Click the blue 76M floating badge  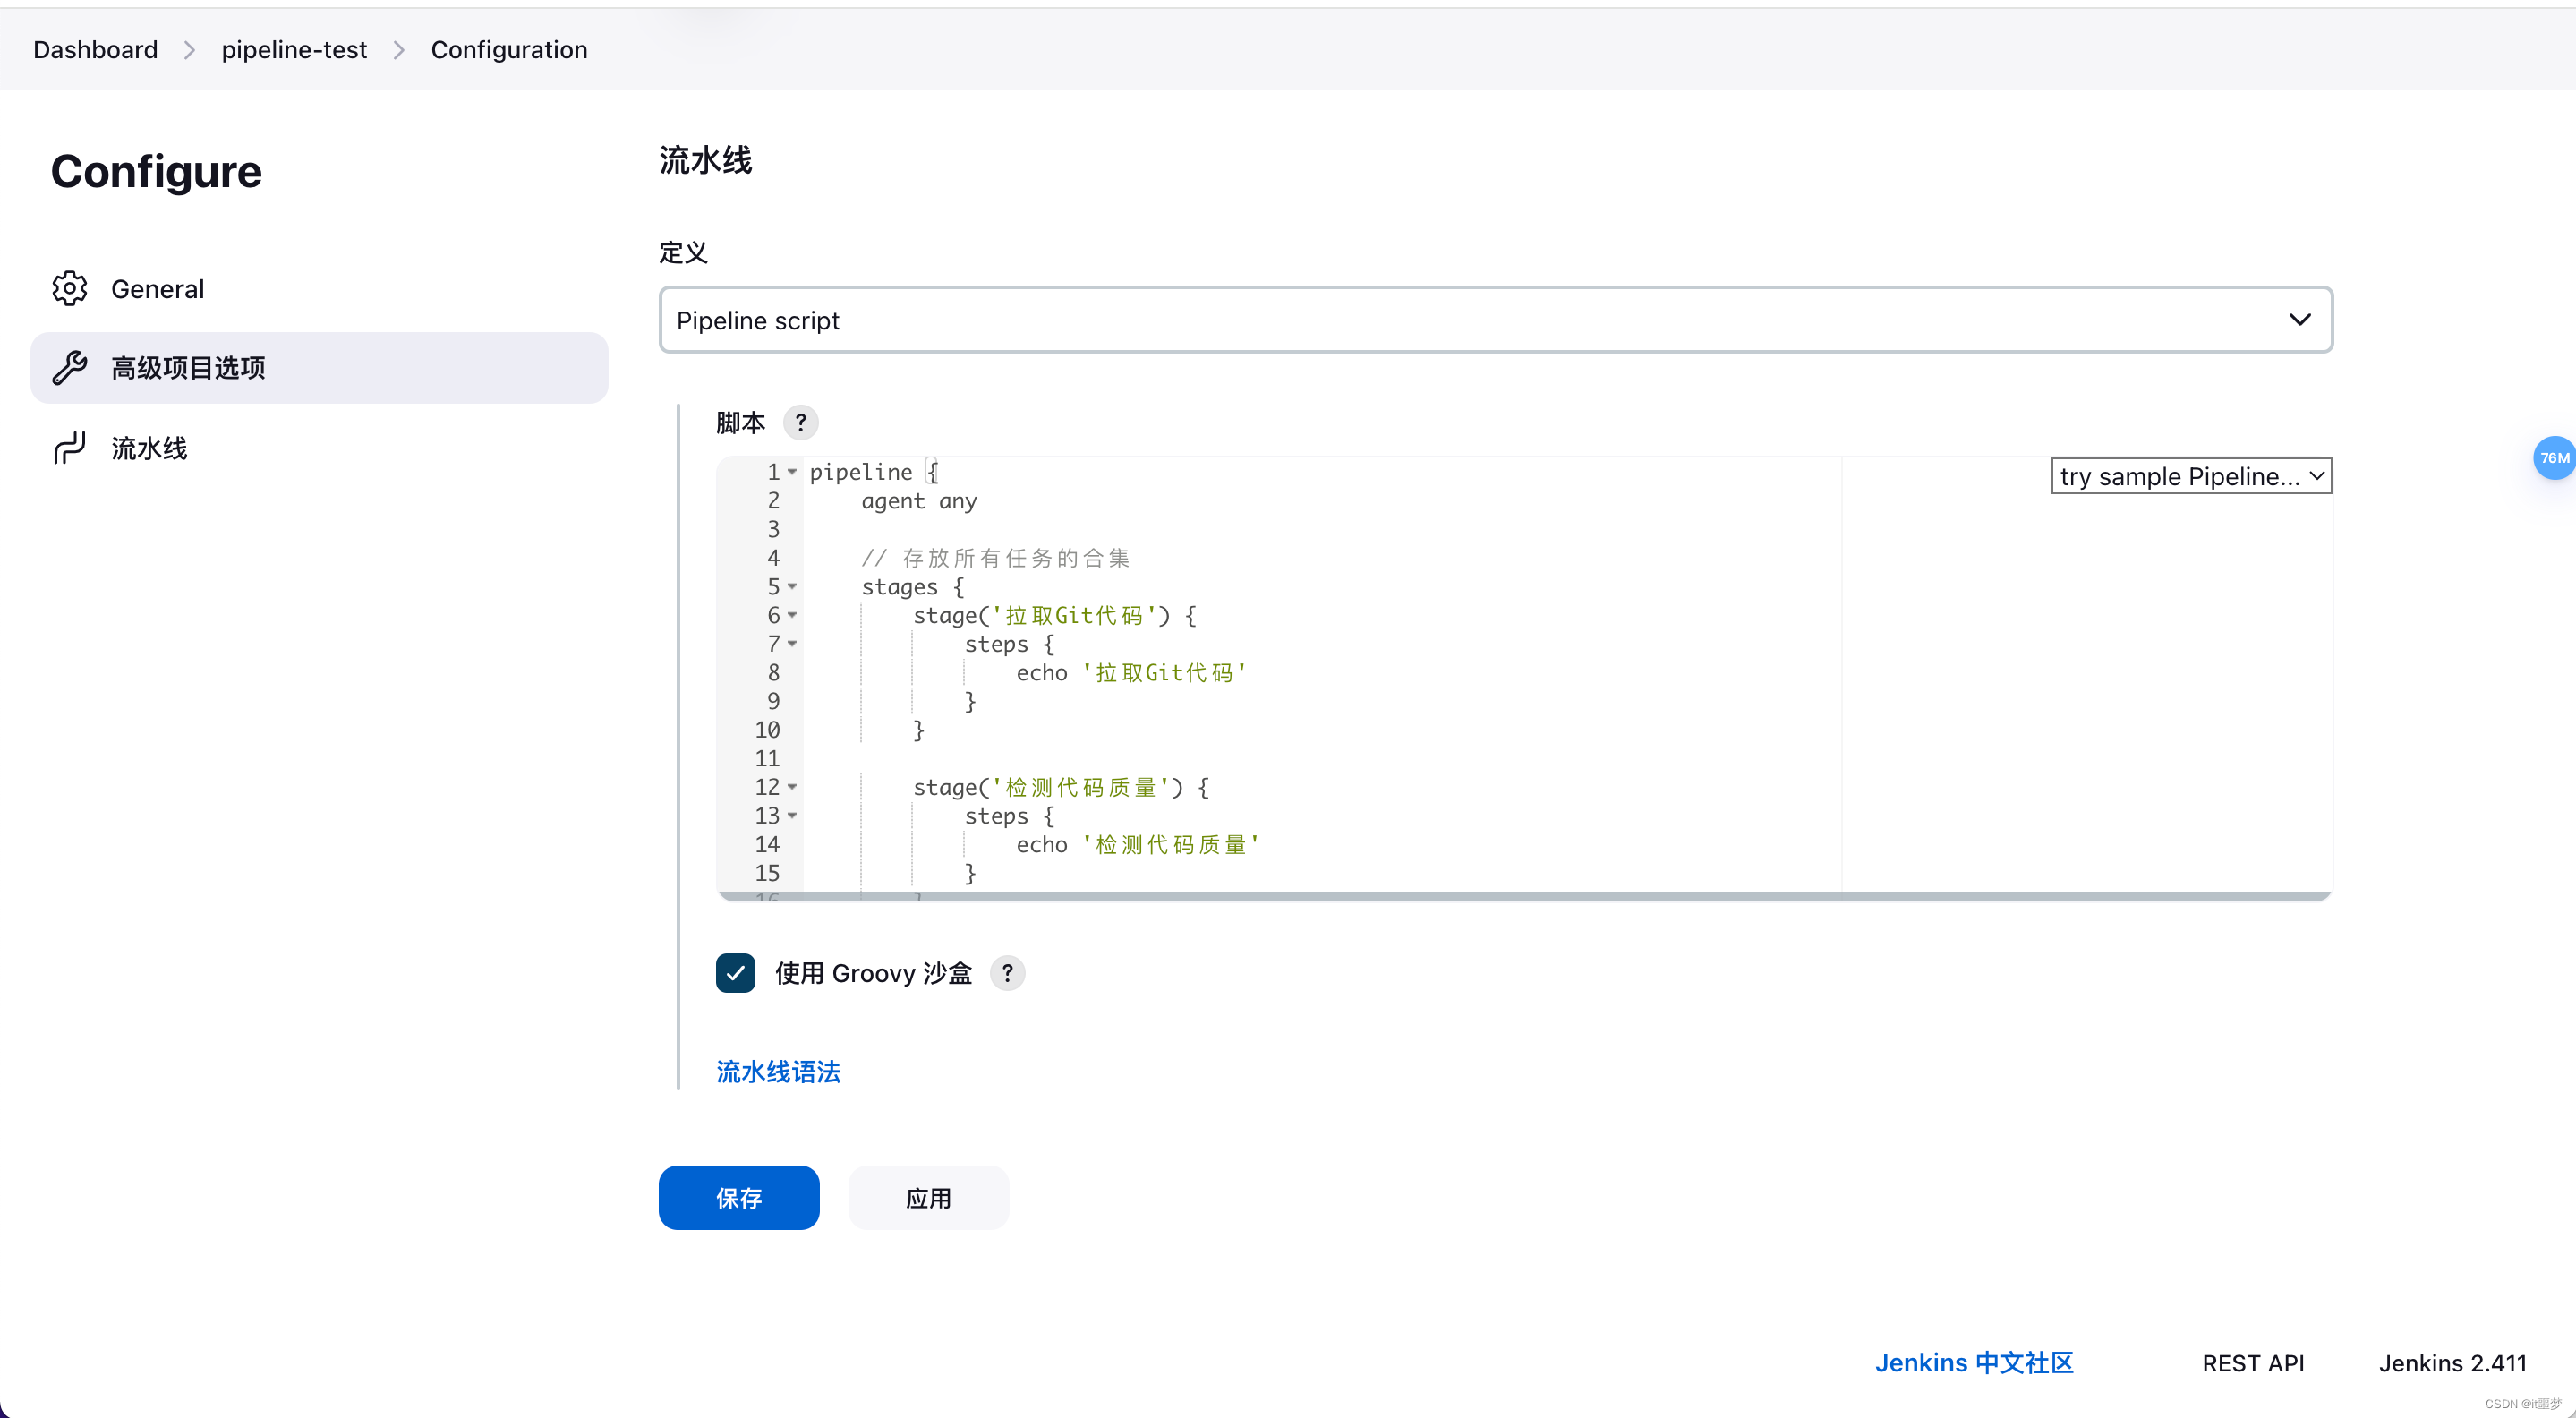coord(2554,458)
